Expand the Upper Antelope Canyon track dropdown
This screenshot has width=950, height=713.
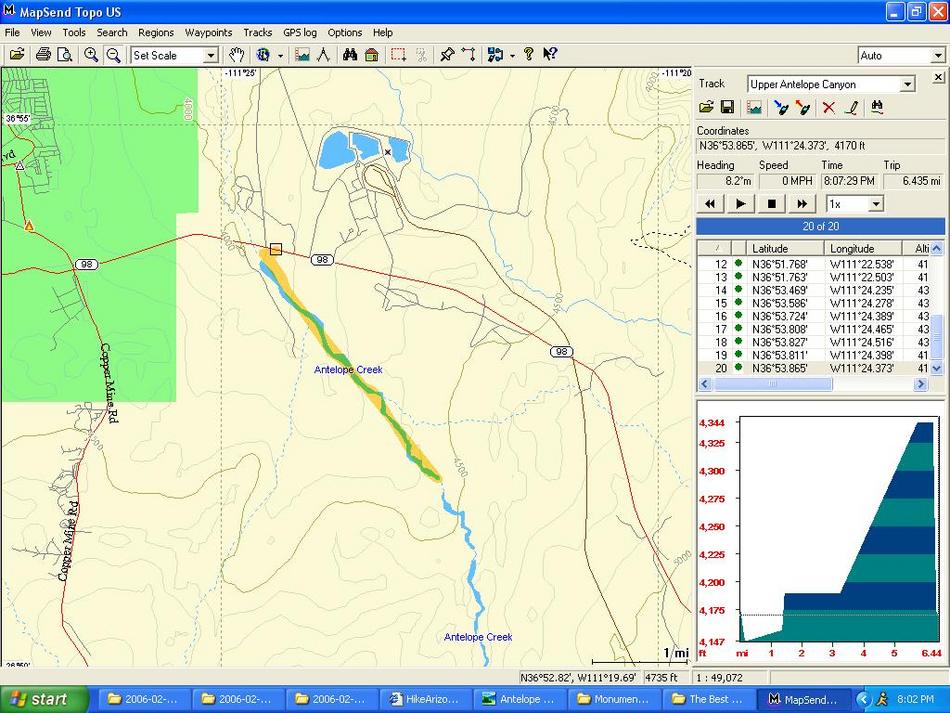907,84
